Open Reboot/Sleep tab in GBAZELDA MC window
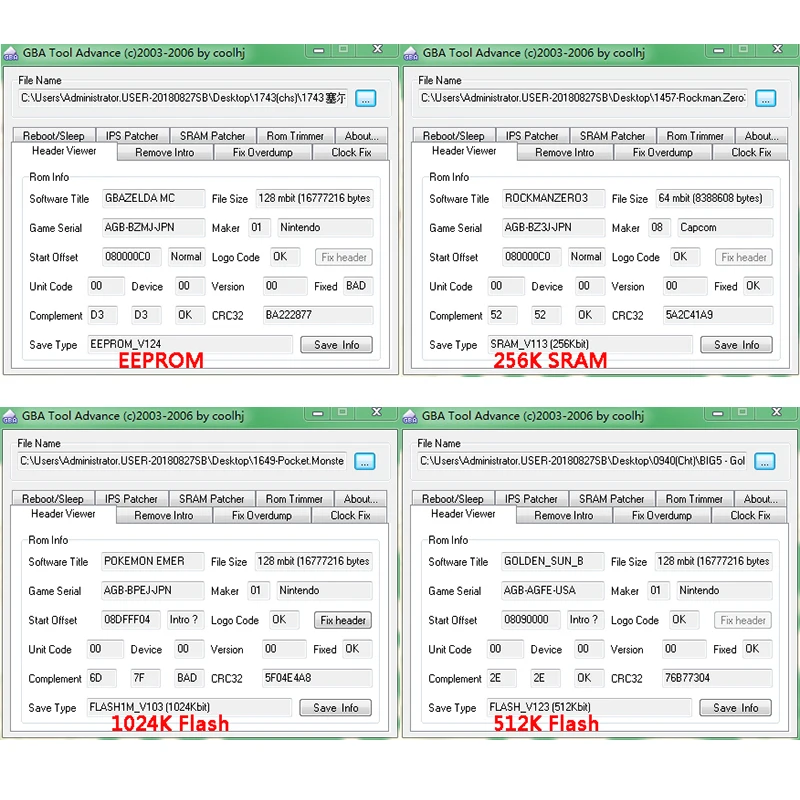The height and width of the screenshot is (800, 800). pos(54,136)
